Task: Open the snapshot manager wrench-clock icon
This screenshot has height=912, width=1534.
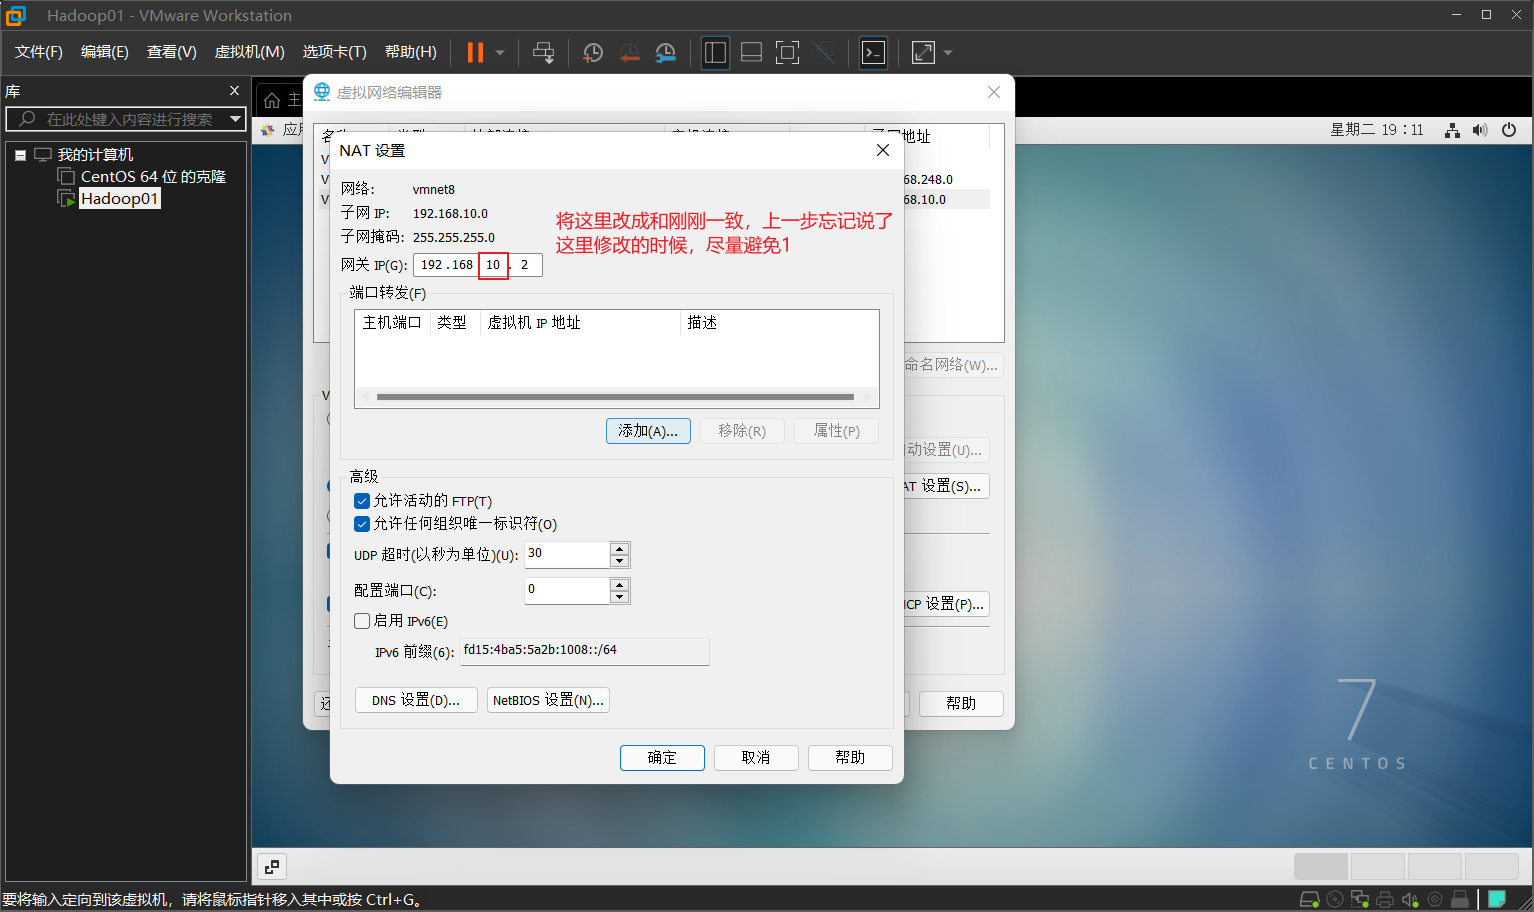Action: coord(666,53)
